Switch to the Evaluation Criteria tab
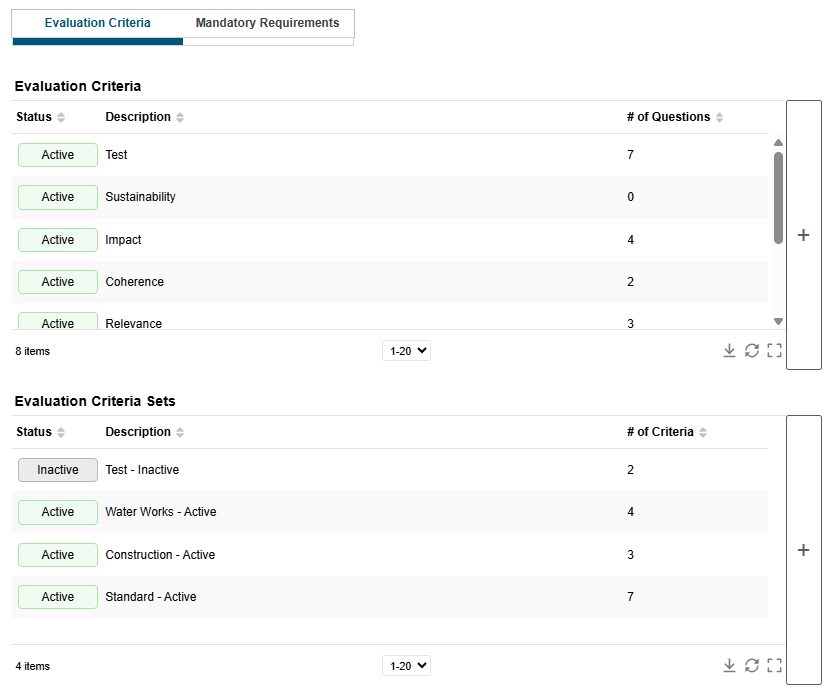 click(x=98, y=23)
